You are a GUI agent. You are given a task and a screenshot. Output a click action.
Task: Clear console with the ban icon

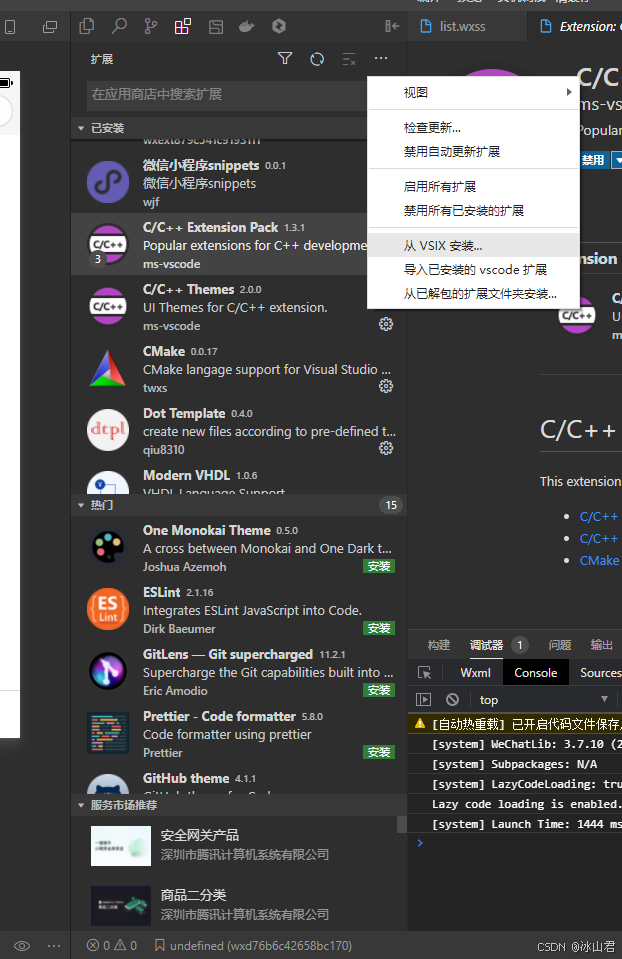tap(453, 699)
